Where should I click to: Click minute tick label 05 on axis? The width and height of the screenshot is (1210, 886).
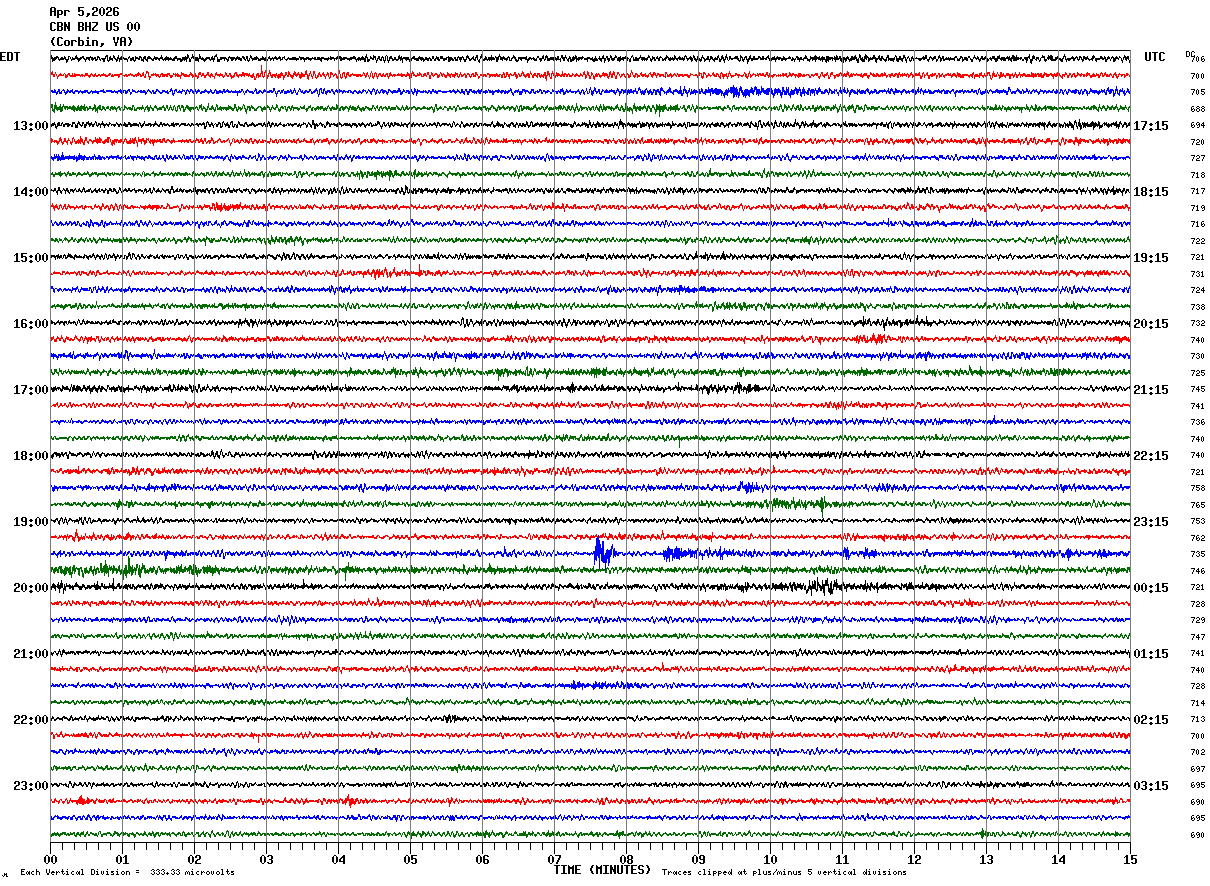coord(410,859)
